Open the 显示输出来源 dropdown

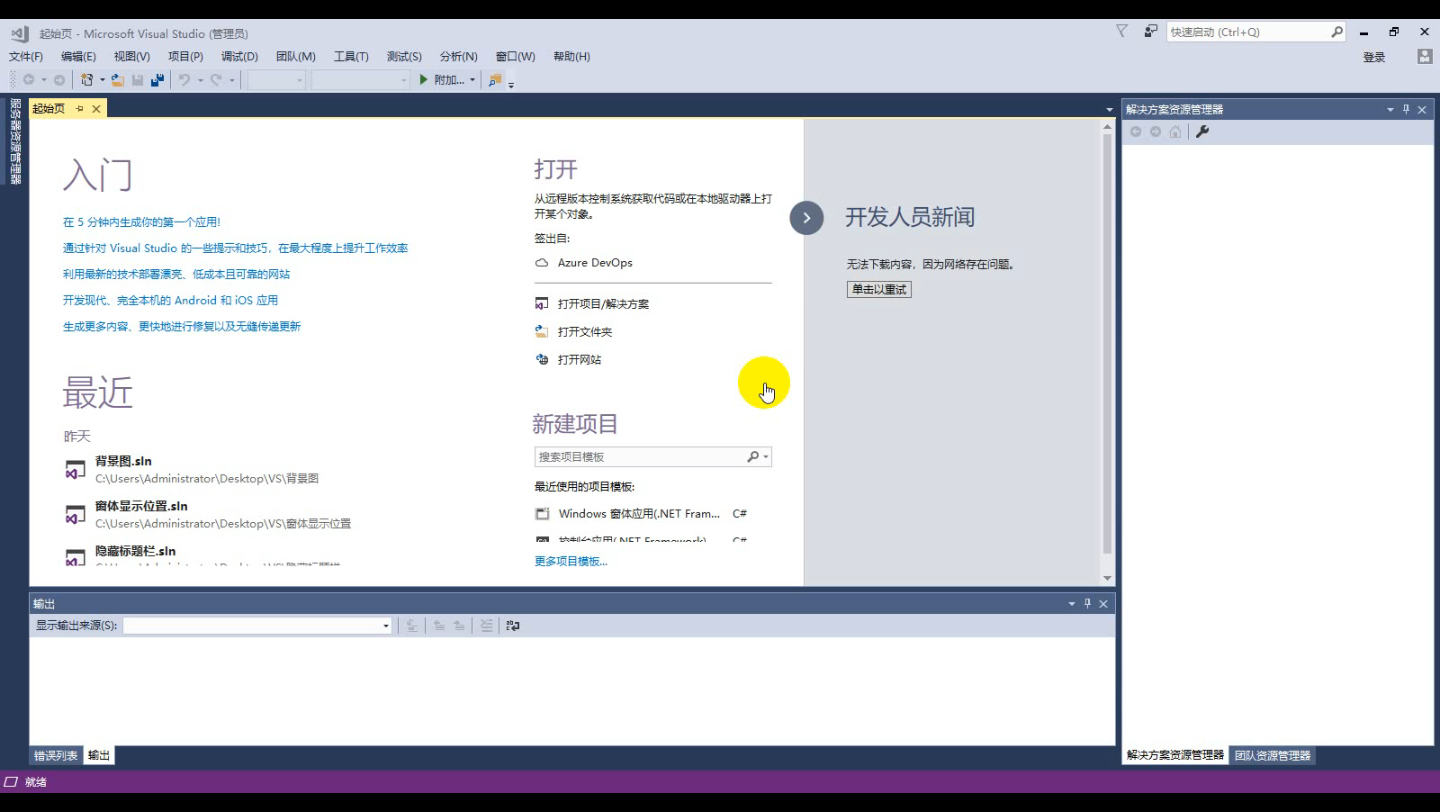[385, 625]
